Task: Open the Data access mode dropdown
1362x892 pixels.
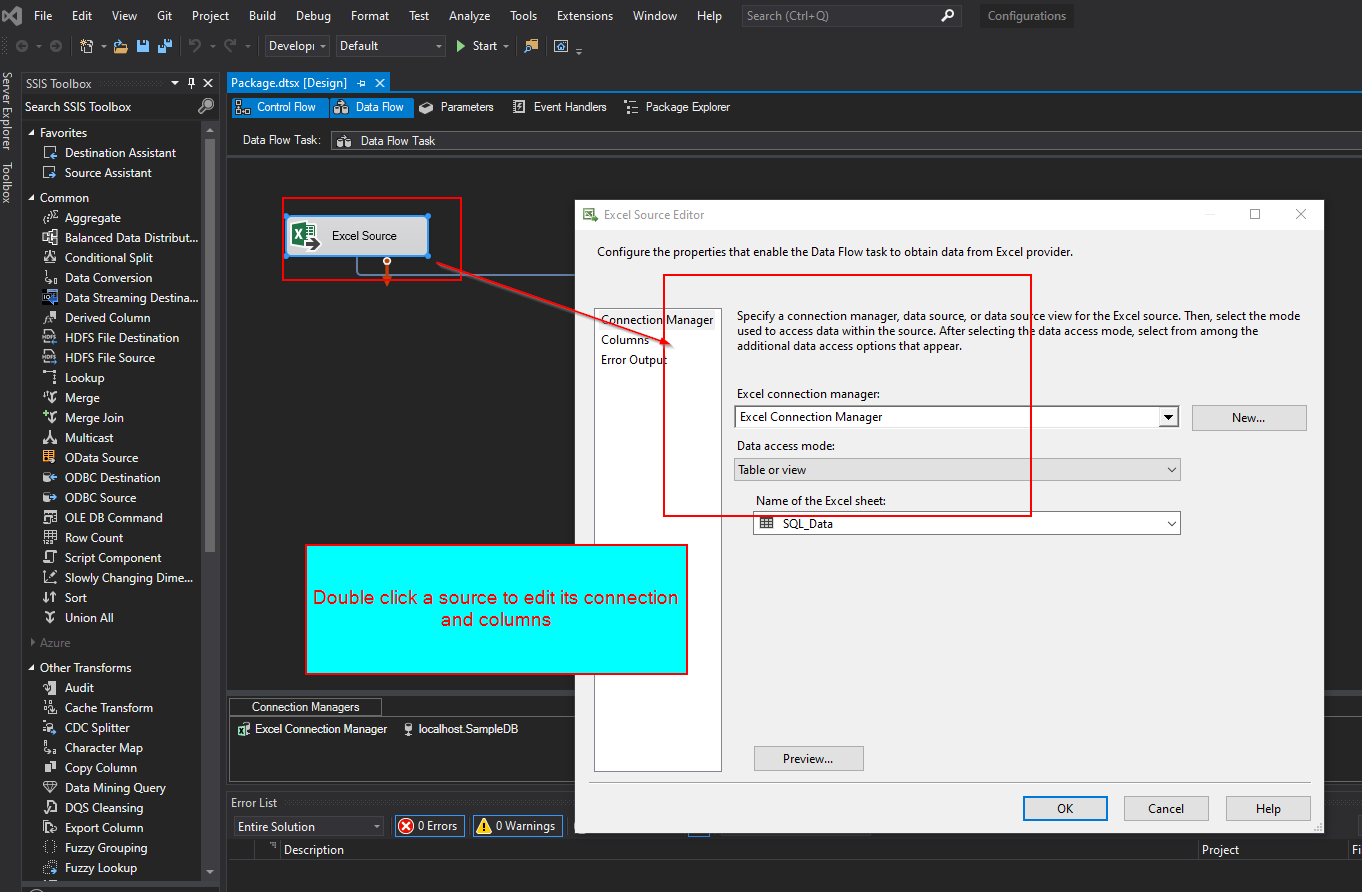Action: 1172,469
